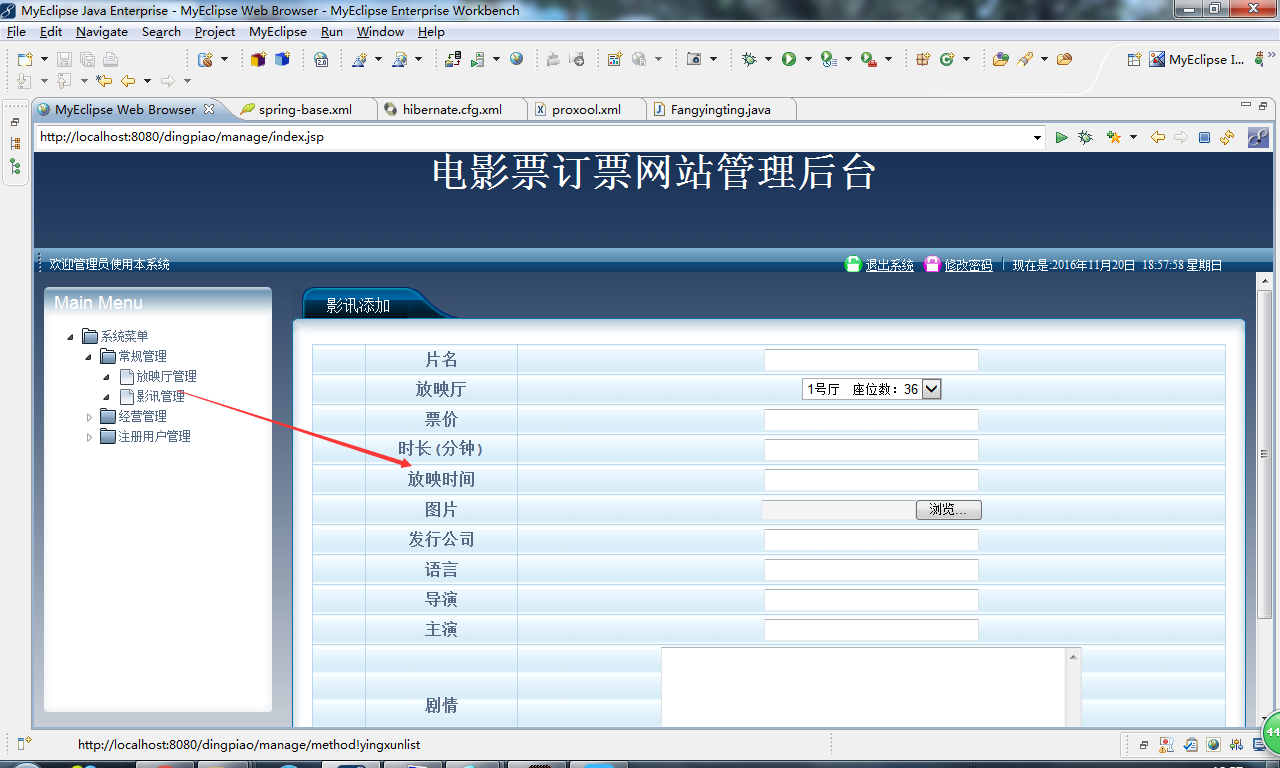
Task: Click the 退出系统 logout icon
Action: point(853,264)
